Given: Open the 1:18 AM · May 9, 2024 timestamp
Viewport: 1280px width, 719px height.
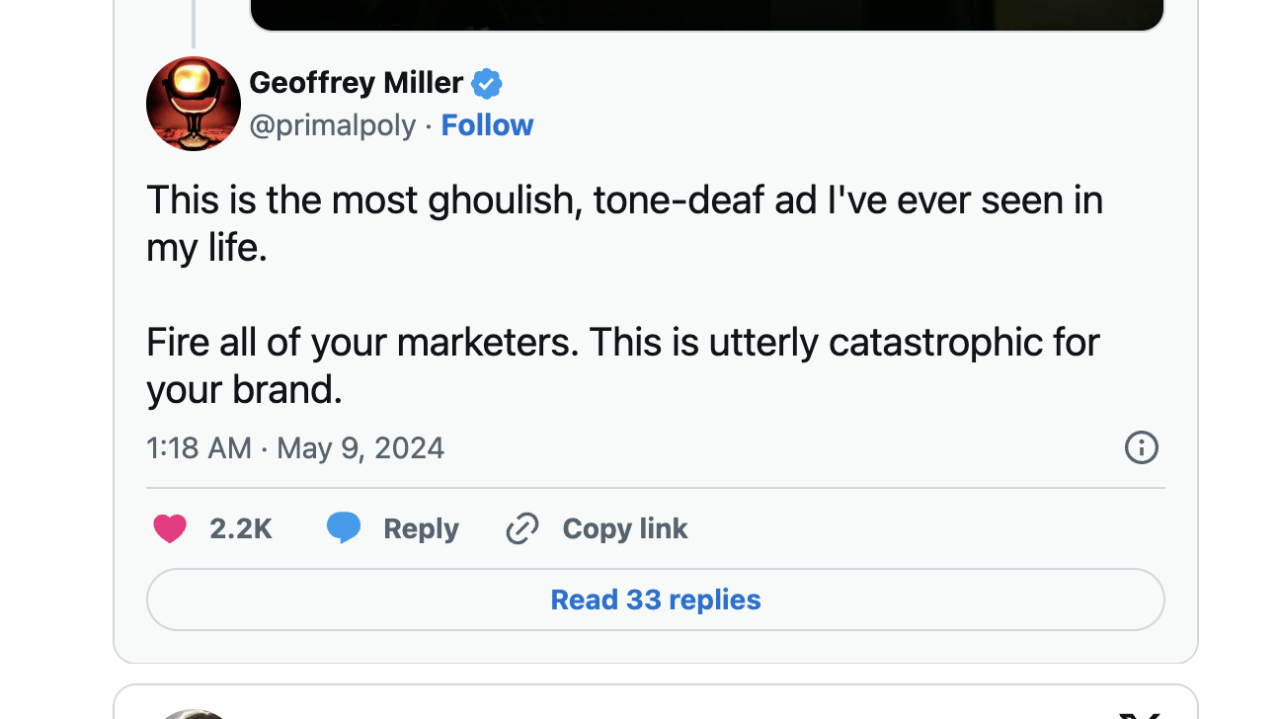Looking at the screenshot, I should (295, 448).
